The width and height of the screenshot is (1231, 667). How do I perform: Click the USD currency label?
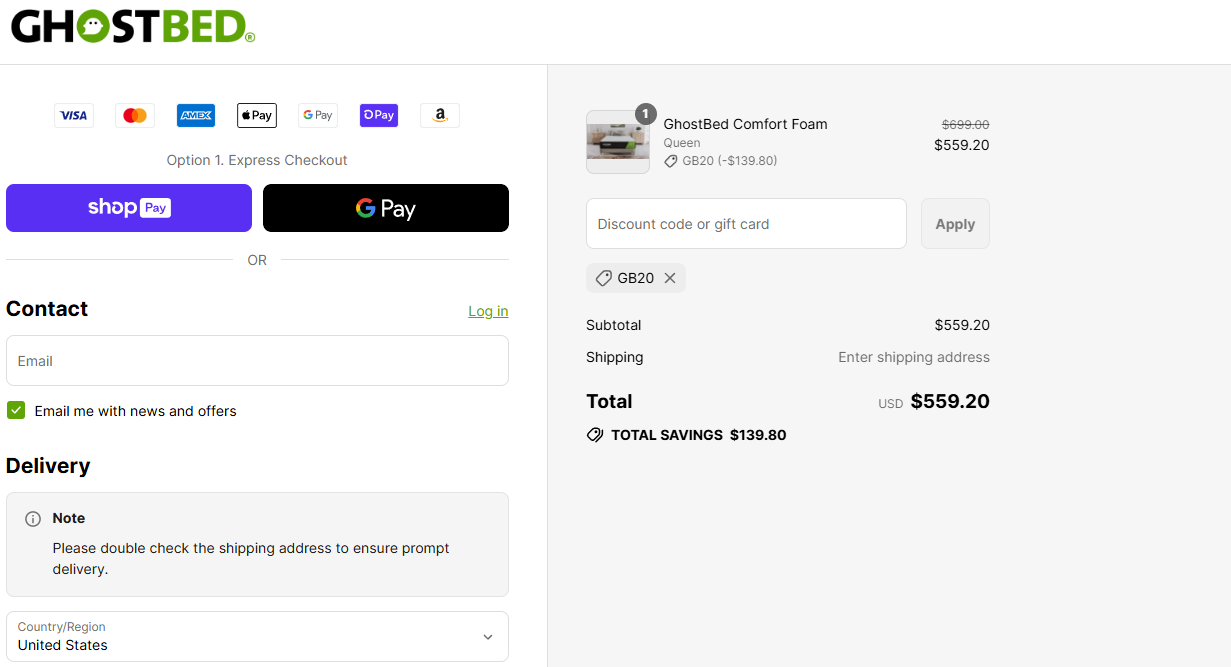[x=891, y=404]
